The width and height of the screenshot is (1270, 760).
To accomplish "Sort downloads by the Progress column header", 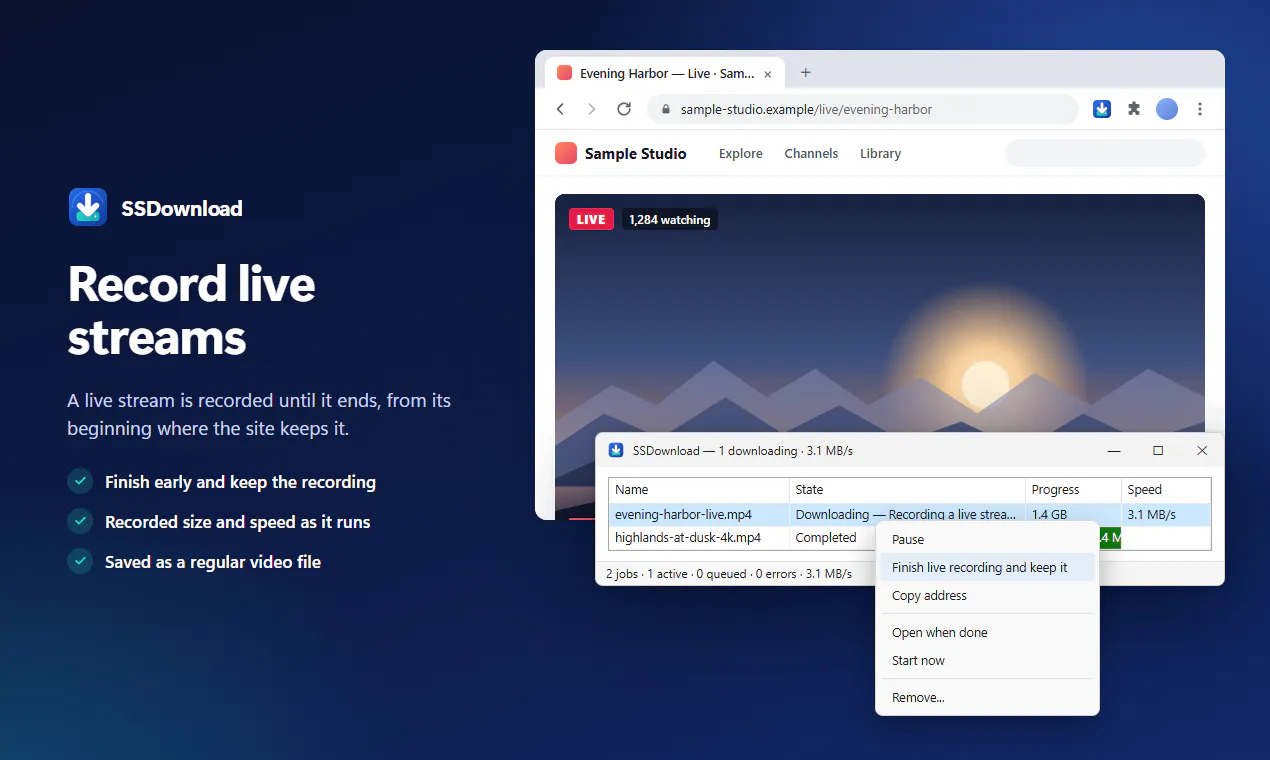I will (x=1073, y=490).
